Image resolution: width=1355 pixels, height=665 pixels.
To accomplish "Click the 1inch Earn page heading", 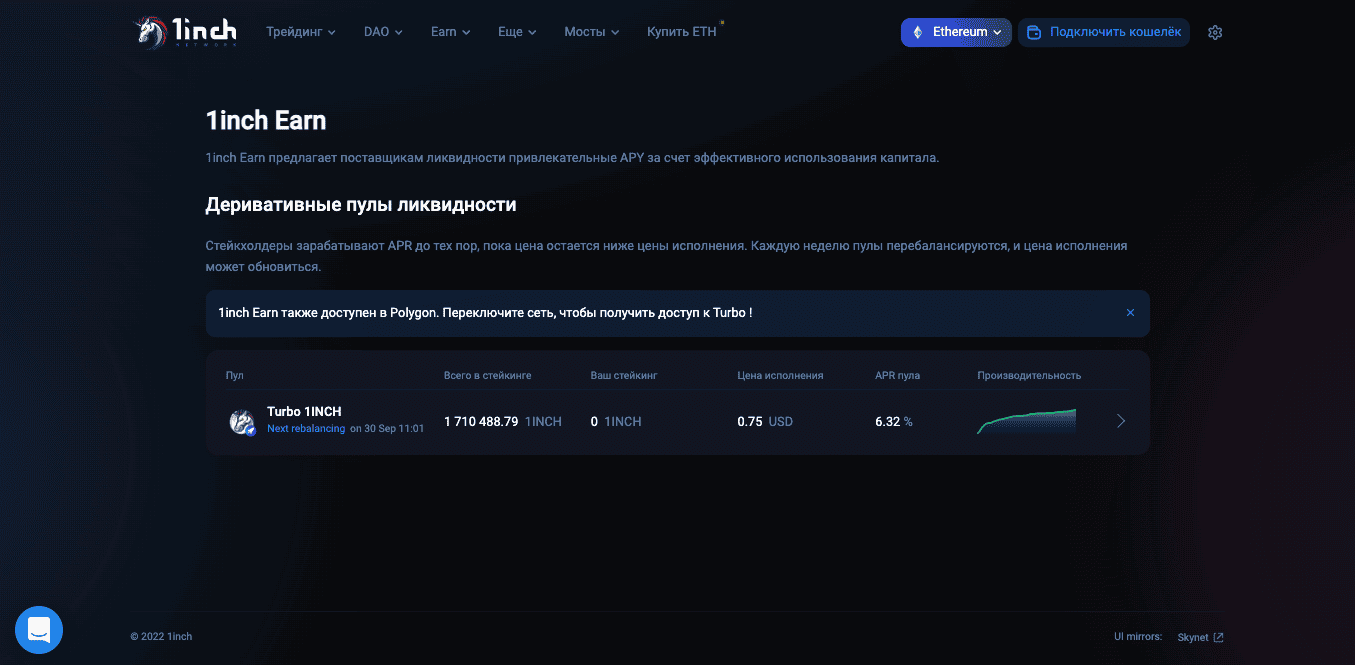I will pos(266,121).
